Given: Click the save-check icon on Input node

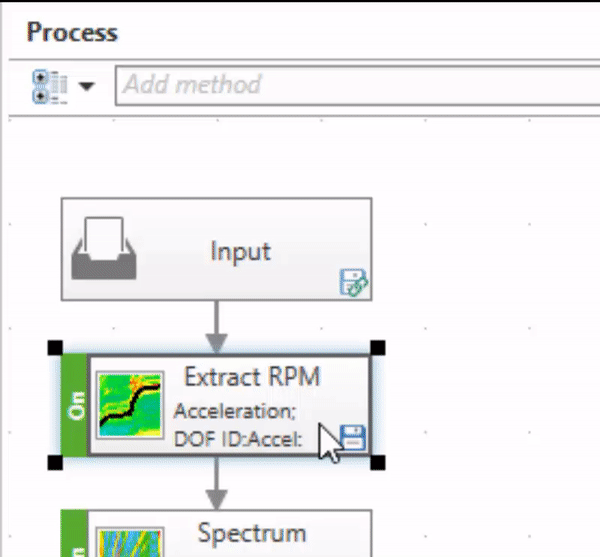Looking at the screenshot, I should pyautogui.click(x=354, y=285).
